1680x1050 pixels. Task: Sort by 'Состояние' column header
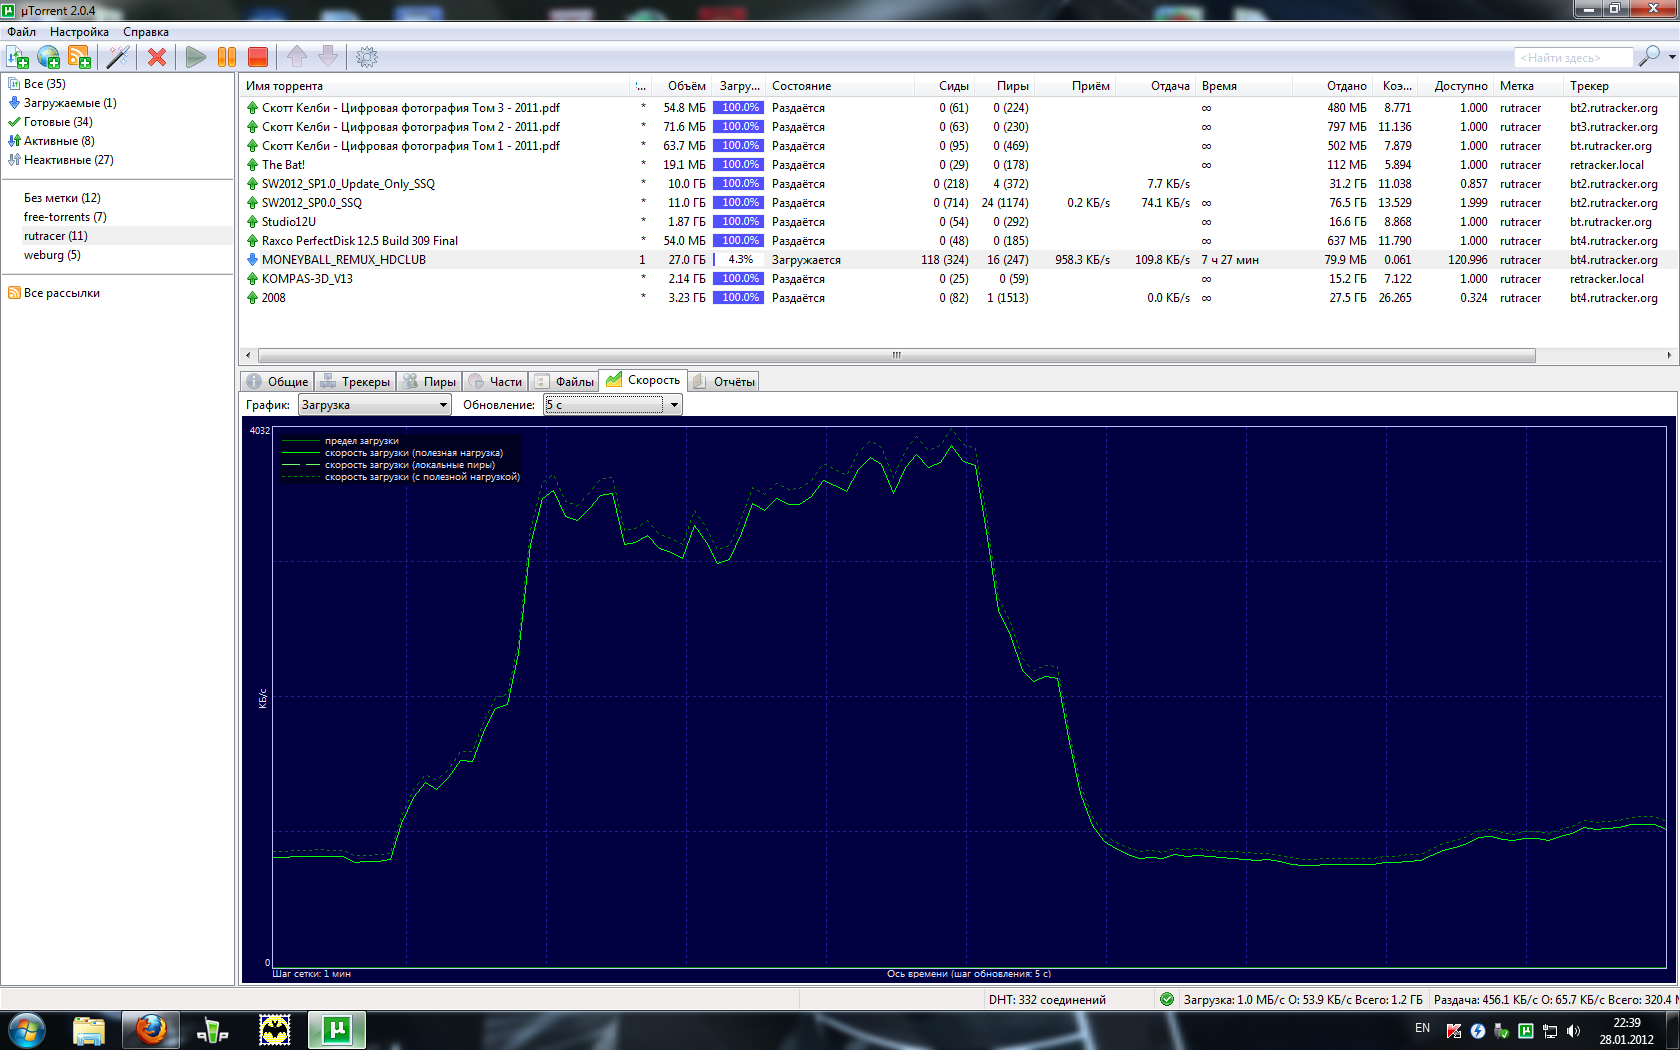(840, 86)
